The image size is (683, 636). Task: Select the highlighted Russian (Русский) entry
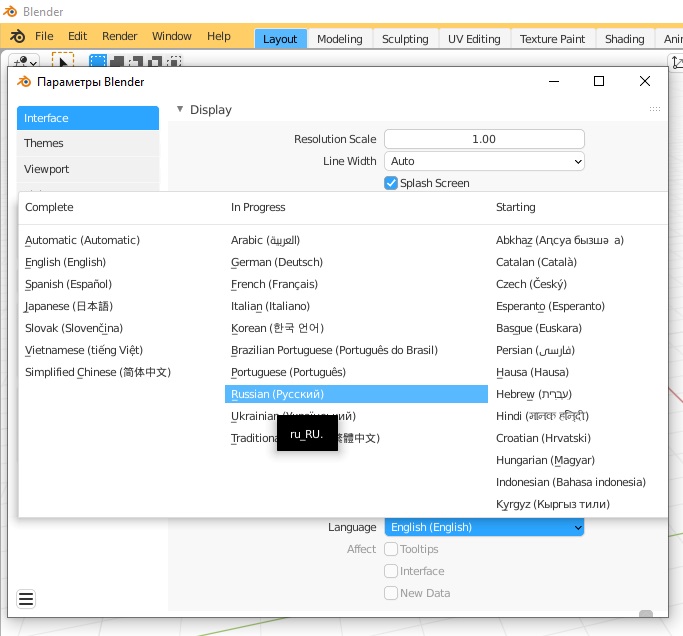[356, 394]
